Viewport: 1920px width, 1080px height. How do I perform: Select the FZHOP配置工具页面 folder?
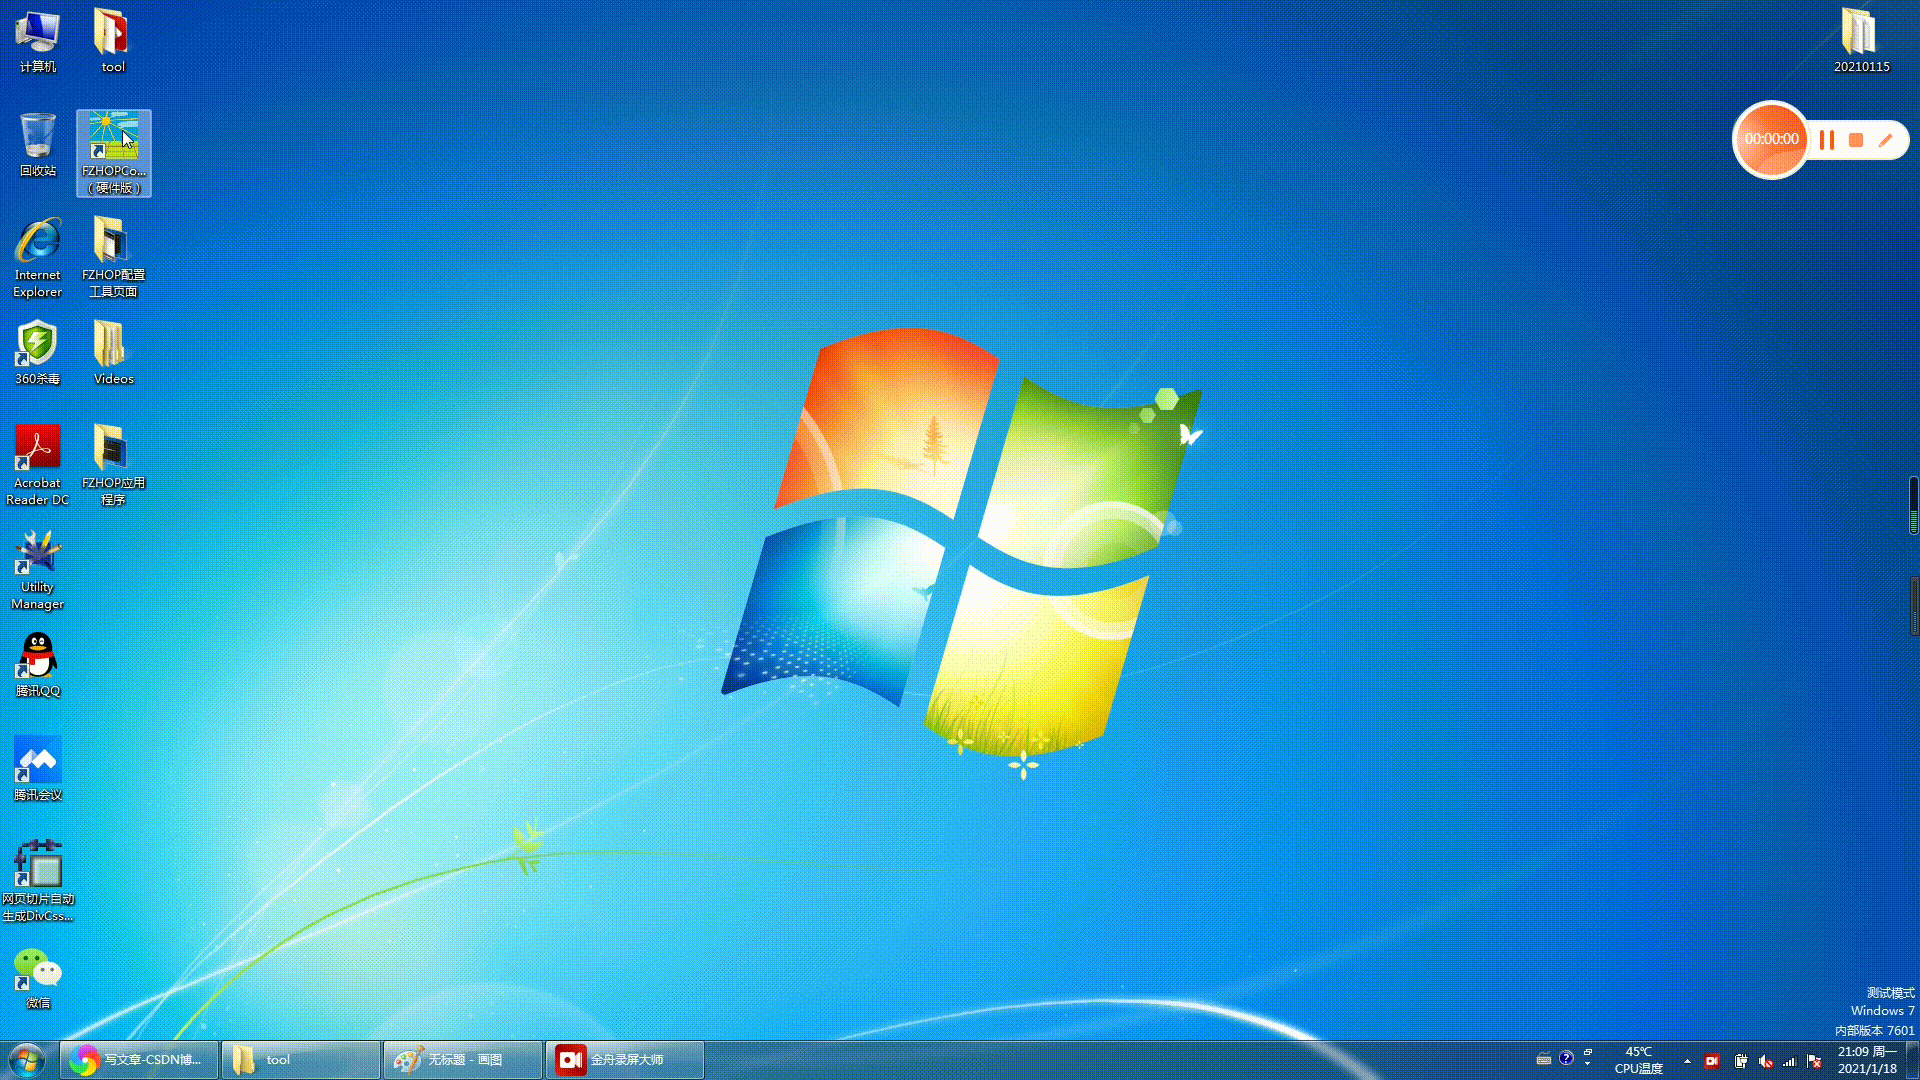tap(113, 258)
